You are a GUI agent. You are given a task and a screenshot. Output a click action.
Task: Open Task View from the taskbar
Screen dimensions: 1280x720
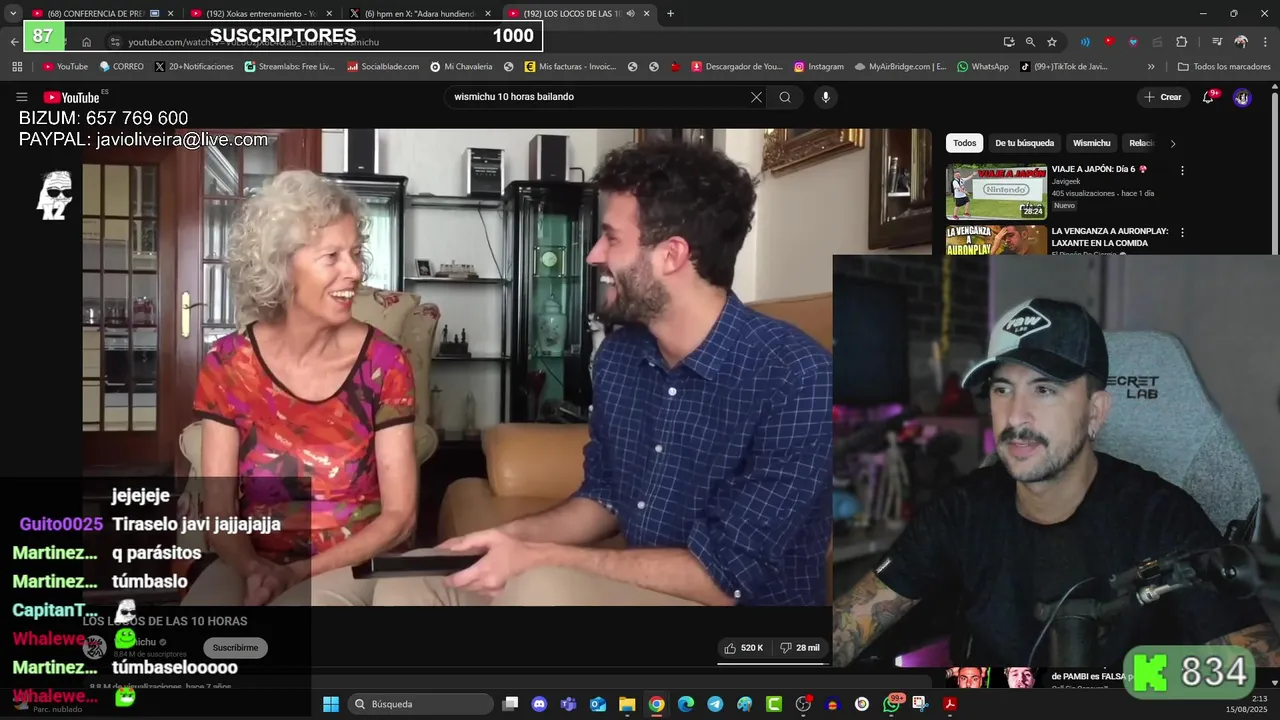pyautogui.click(x=510, y=704)
